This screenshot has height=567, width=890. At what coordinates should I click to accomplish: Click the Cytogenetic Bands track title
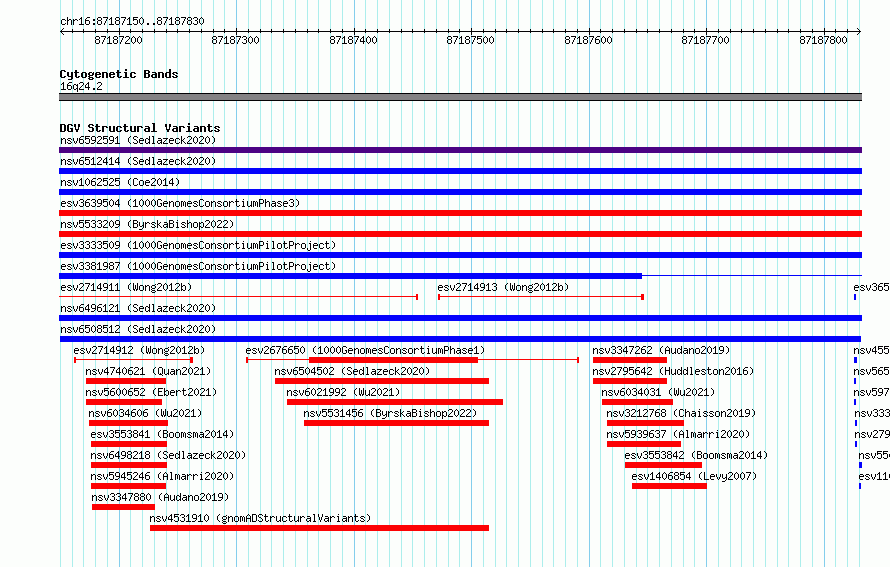[119, 74]
